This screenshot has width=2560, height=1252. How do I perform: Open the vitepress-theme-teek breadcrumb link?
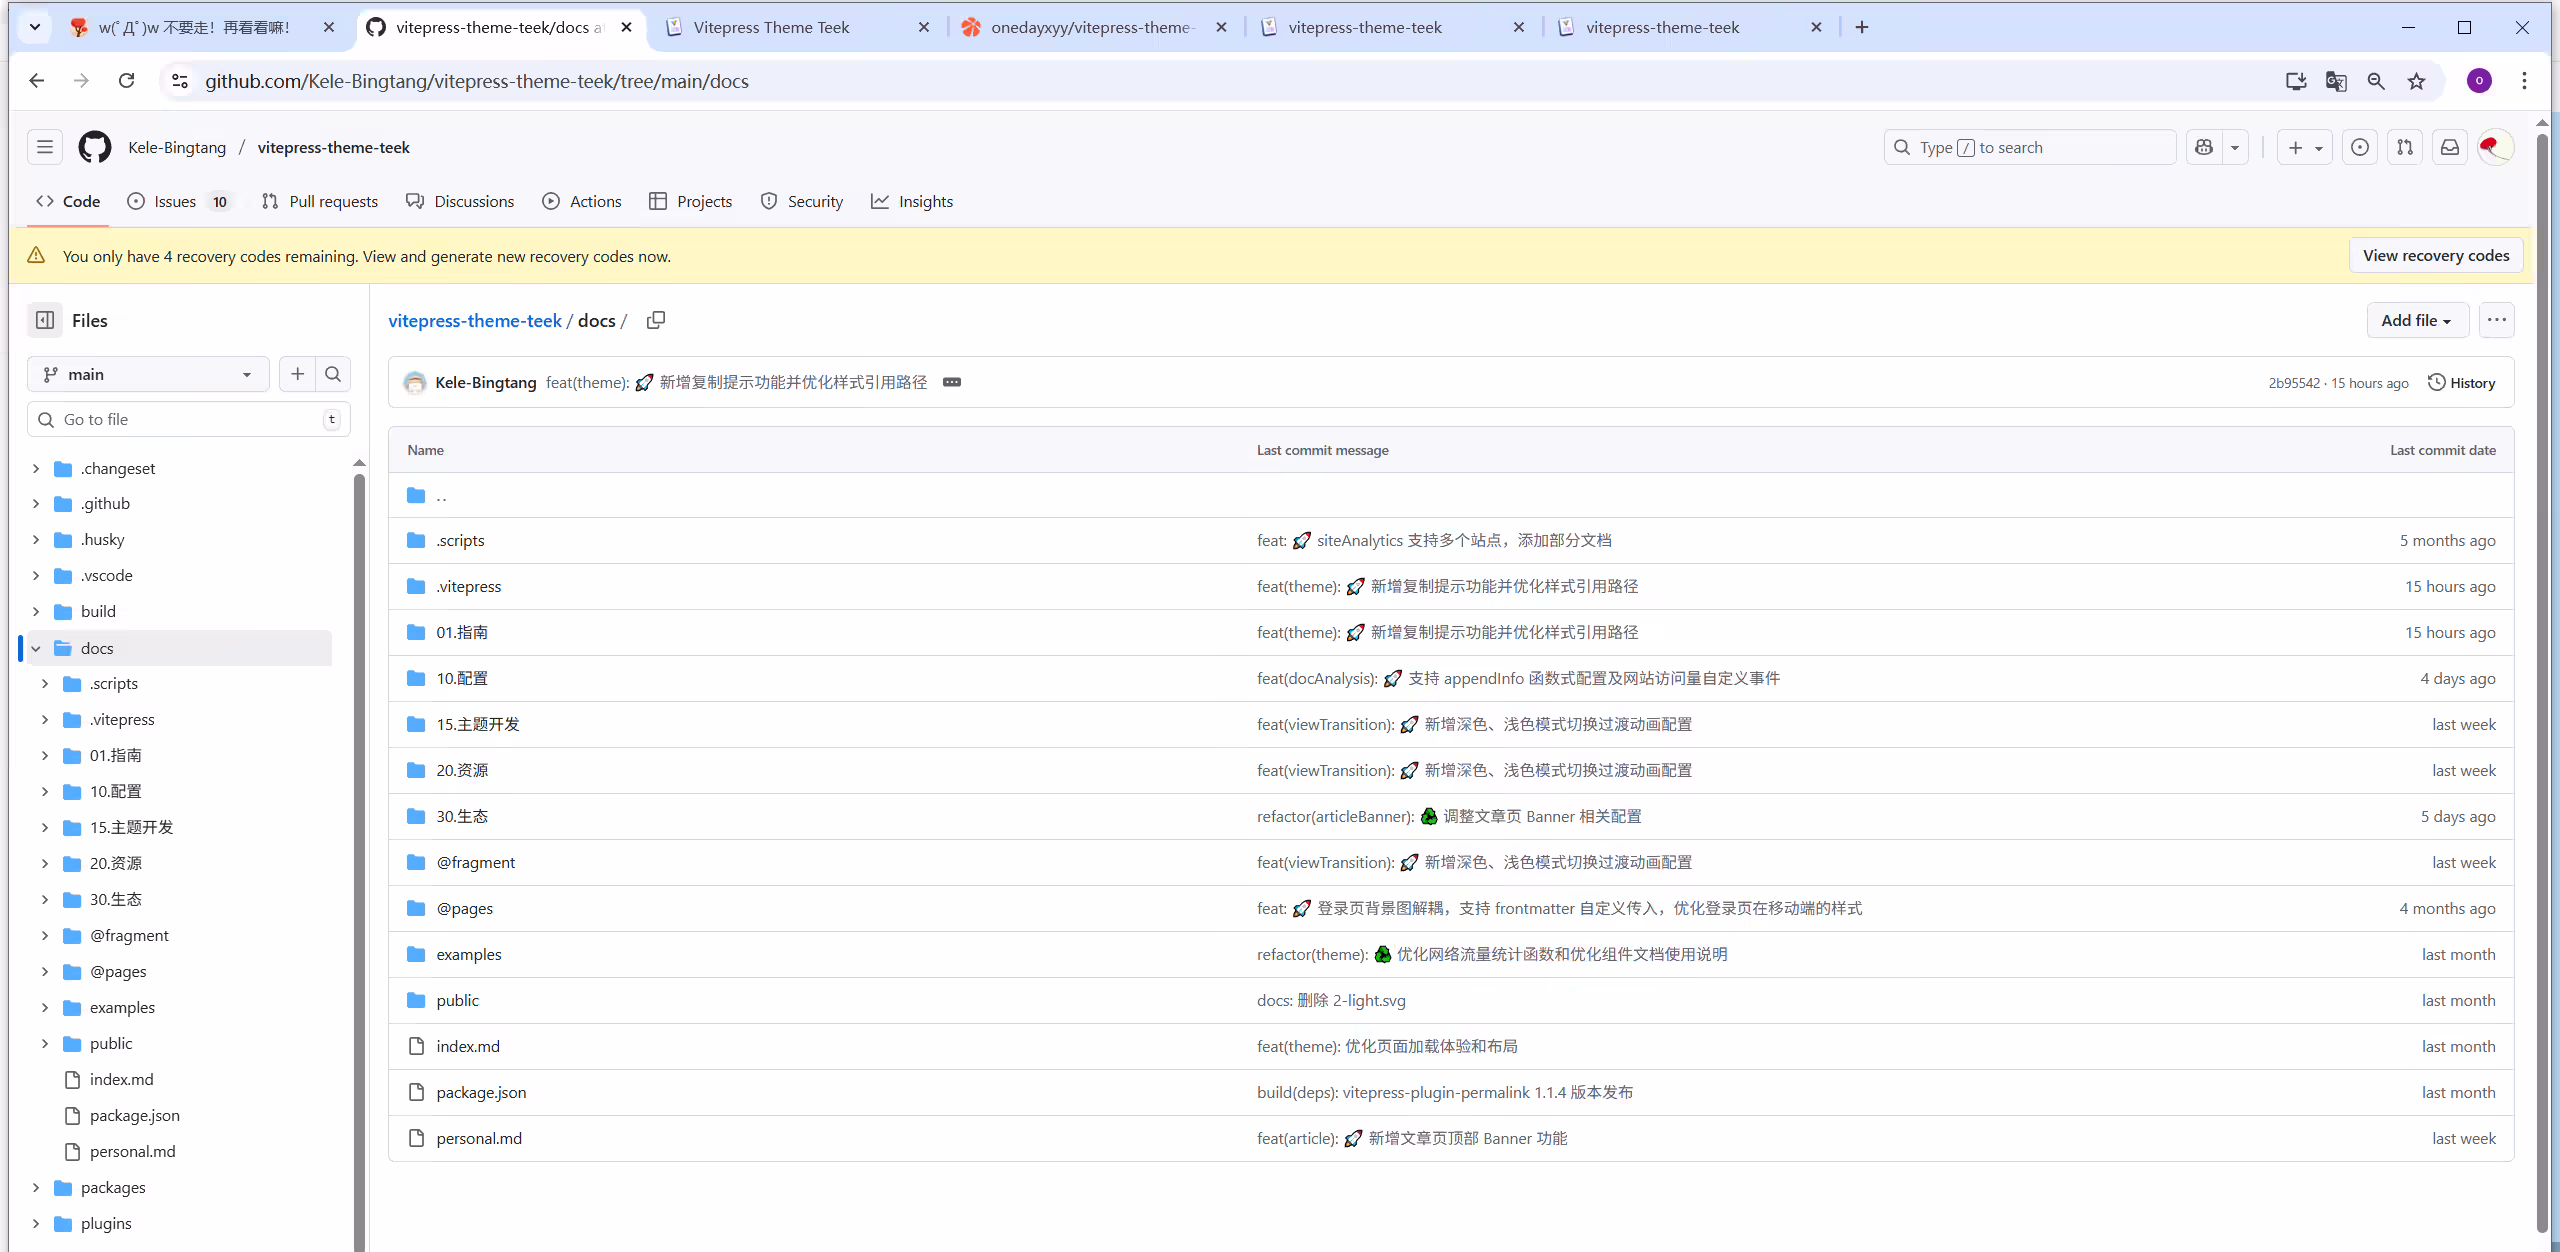point(475,320)
